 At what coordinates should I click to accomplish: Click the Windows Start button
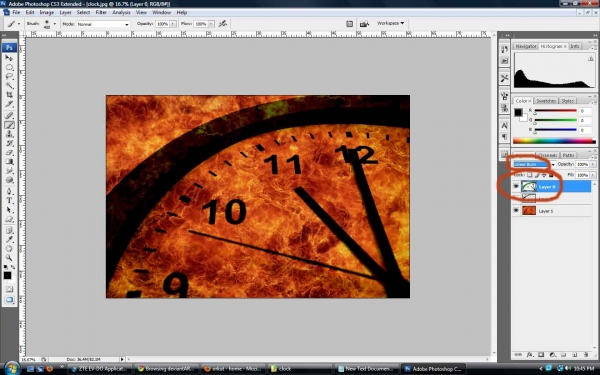pyautogui.click(x=11, y=368)
